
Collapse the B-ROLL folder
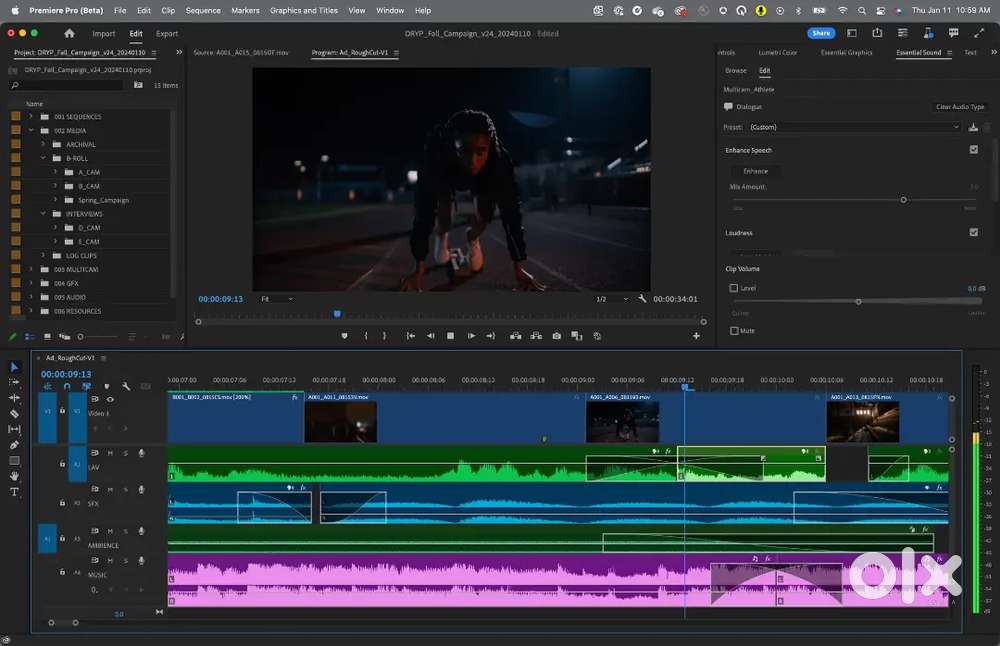(x=42, y=158)
